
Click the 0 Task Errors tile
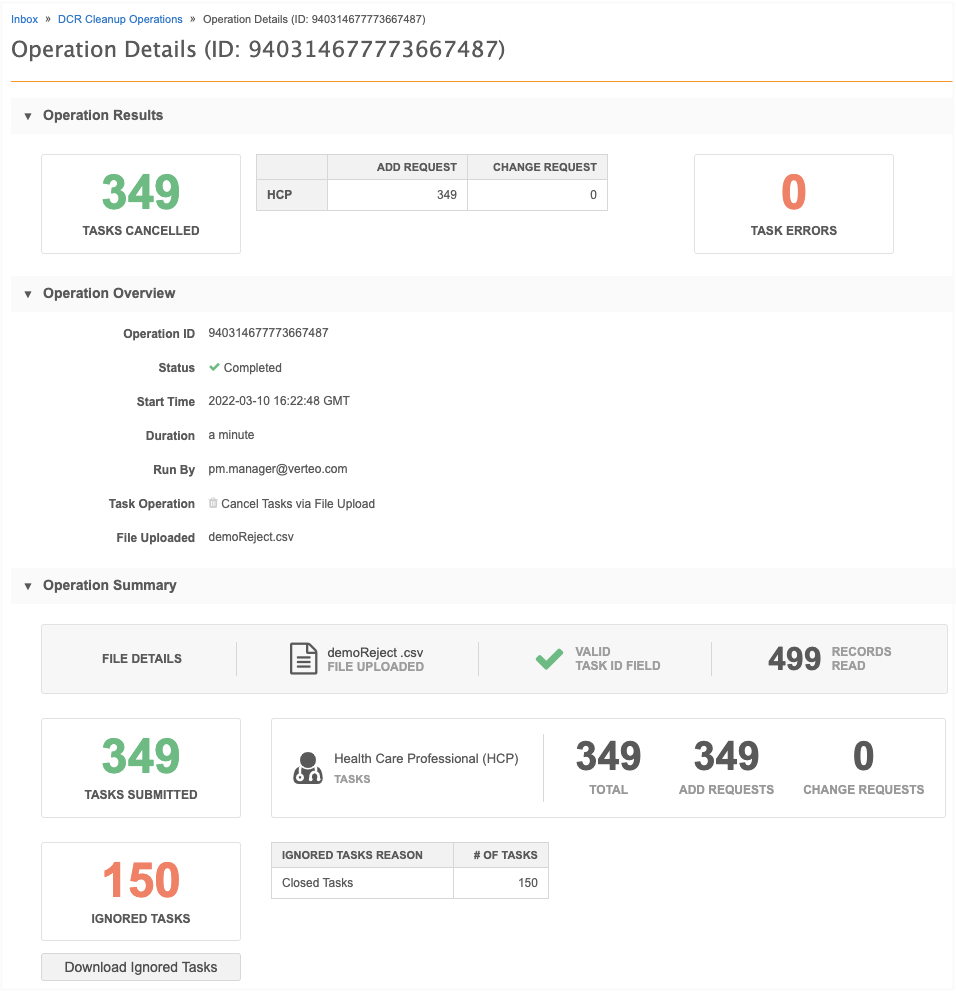pos(793,204)
